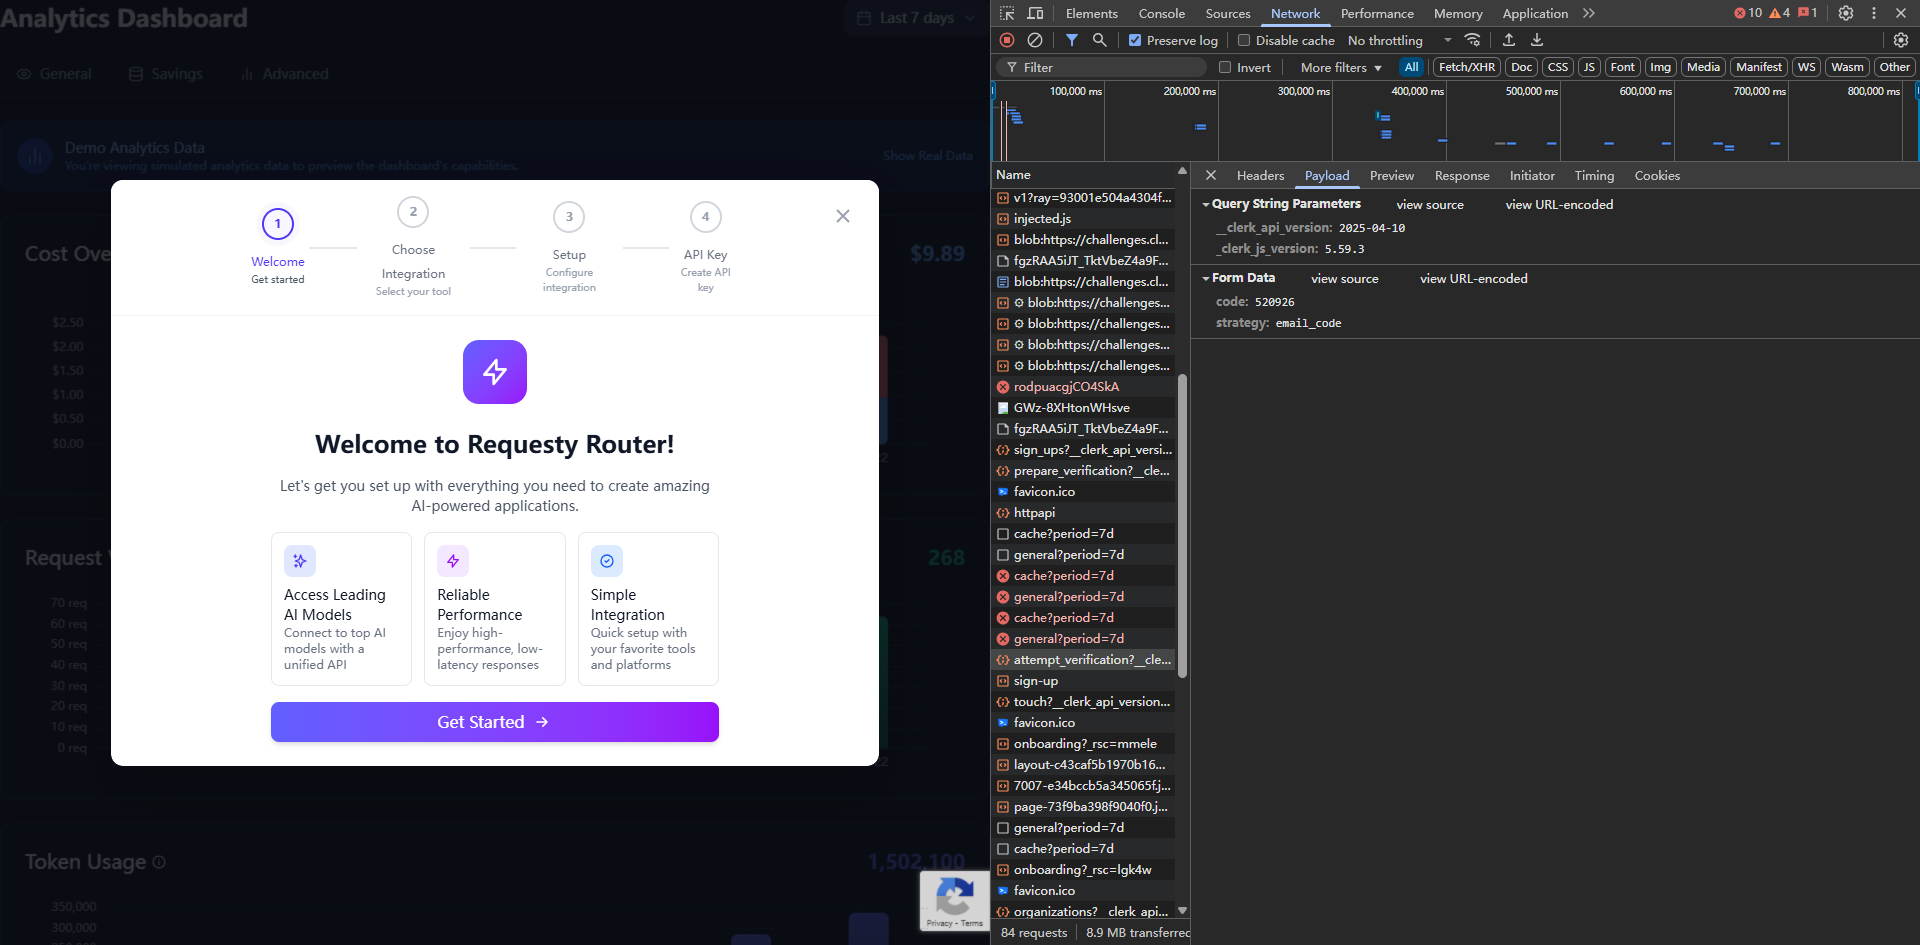Filter requests by CSS type
The width and height of the screenshot is (1920, 945).
tap(1558, 67)
